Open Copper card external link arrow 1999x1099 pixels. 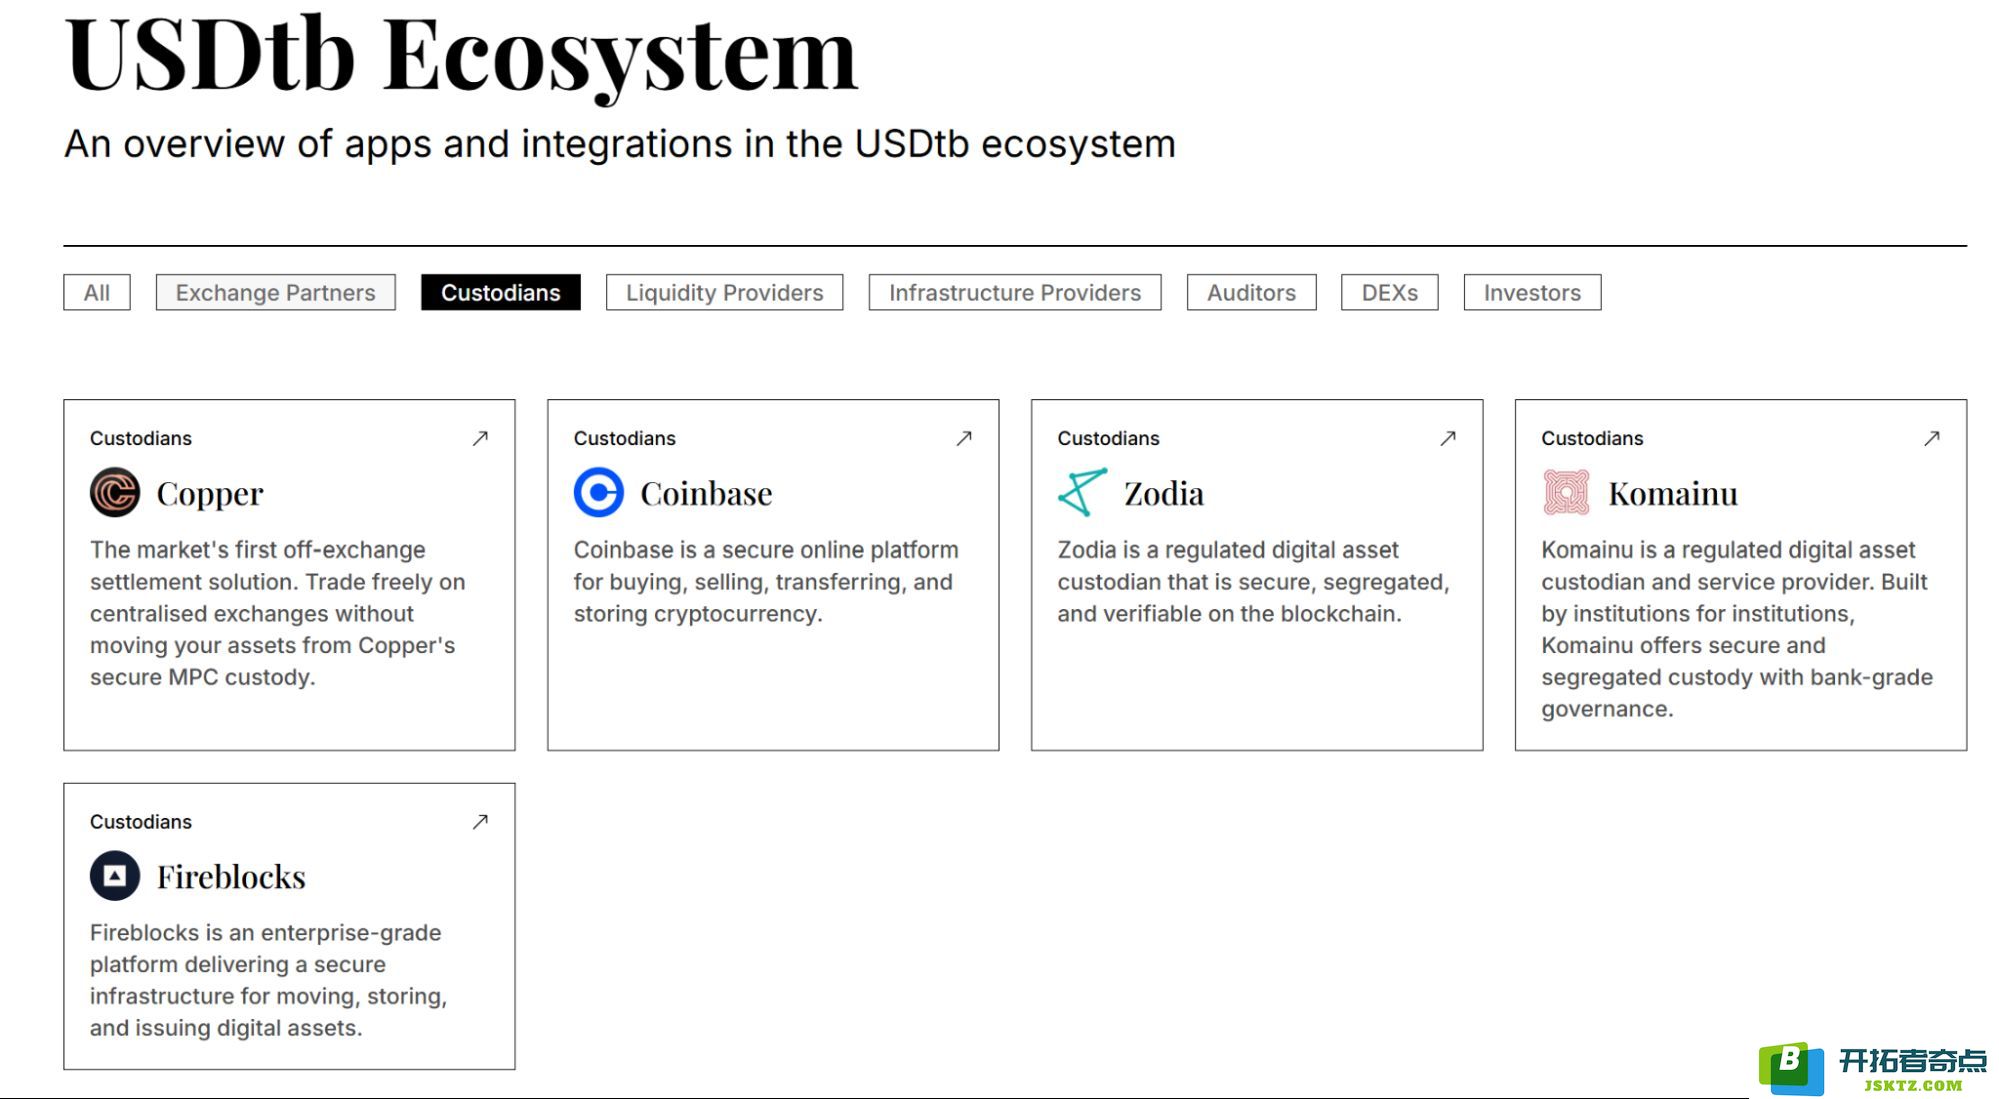point(480,438)
